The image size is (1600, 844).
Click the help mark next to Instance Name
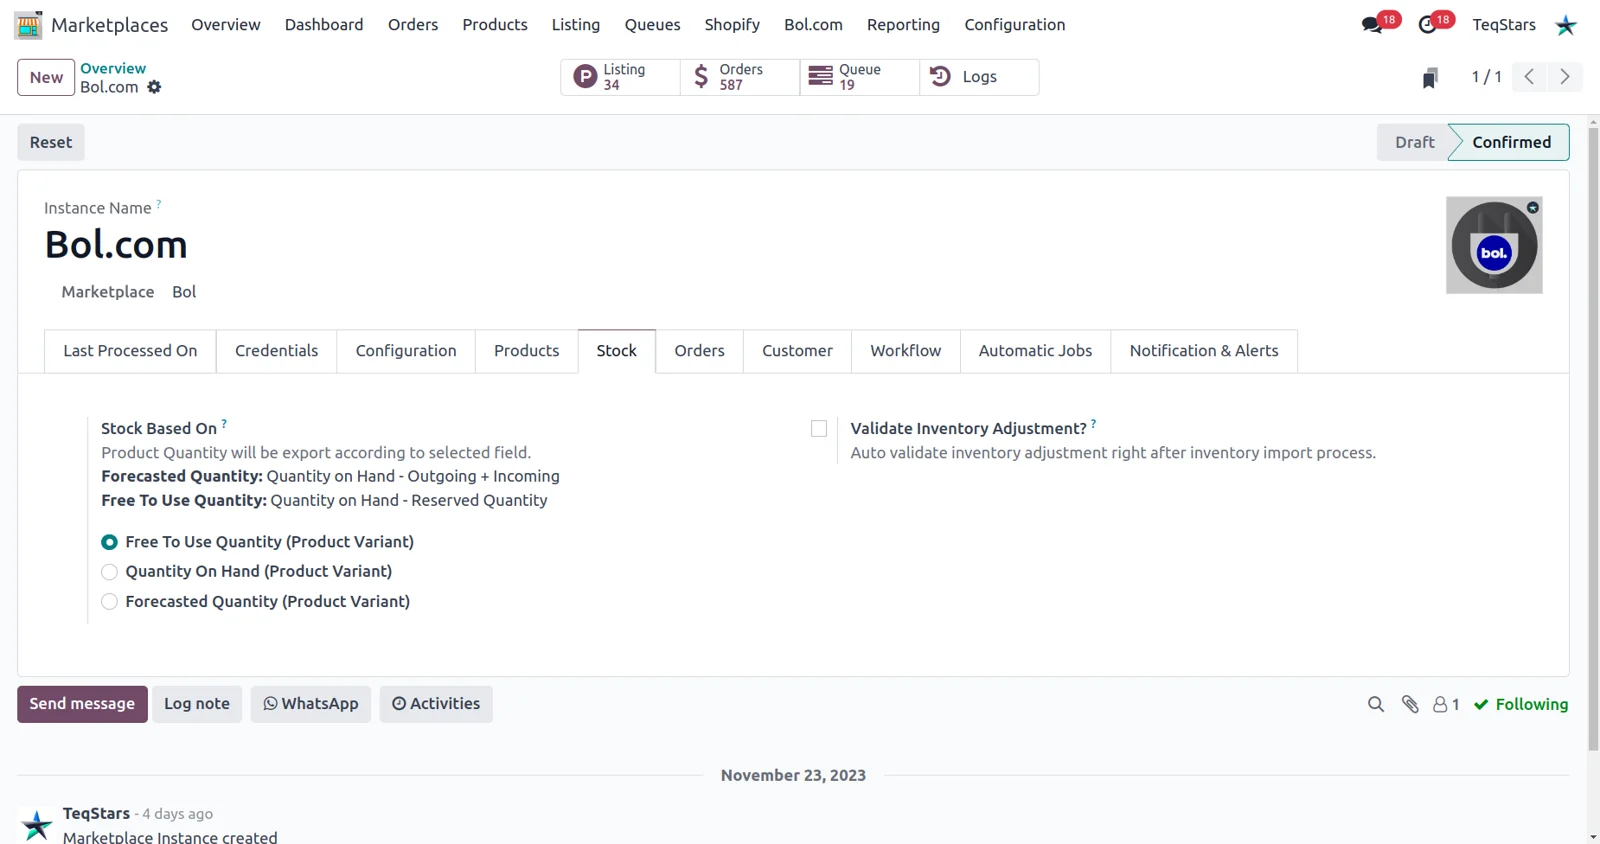tap(159, 204)
